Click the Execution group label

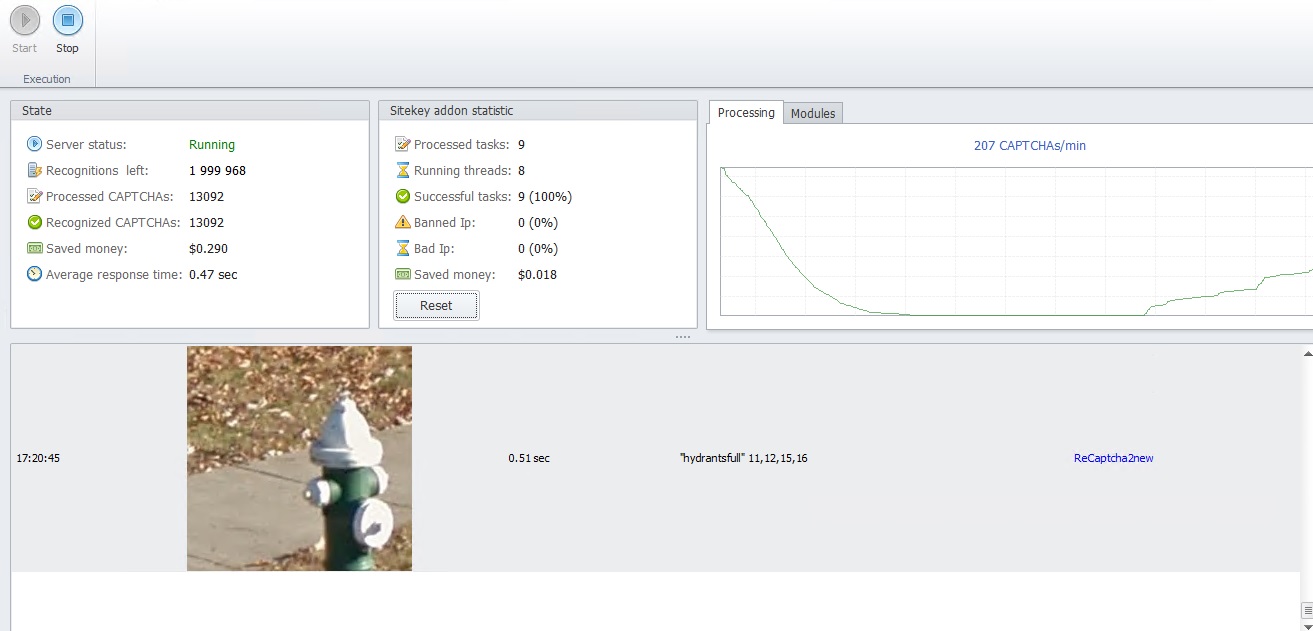pos(47,79)
